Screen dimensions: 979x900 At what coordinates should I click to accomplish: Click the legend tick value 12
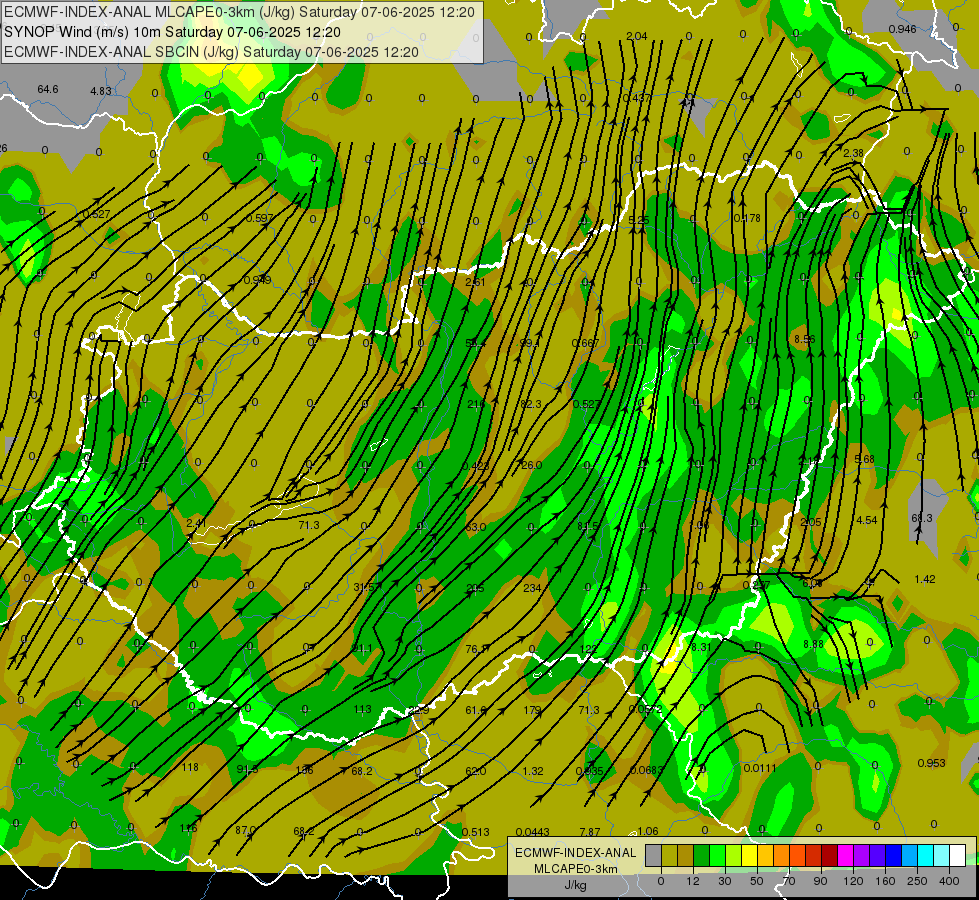[x=693, y=881]
